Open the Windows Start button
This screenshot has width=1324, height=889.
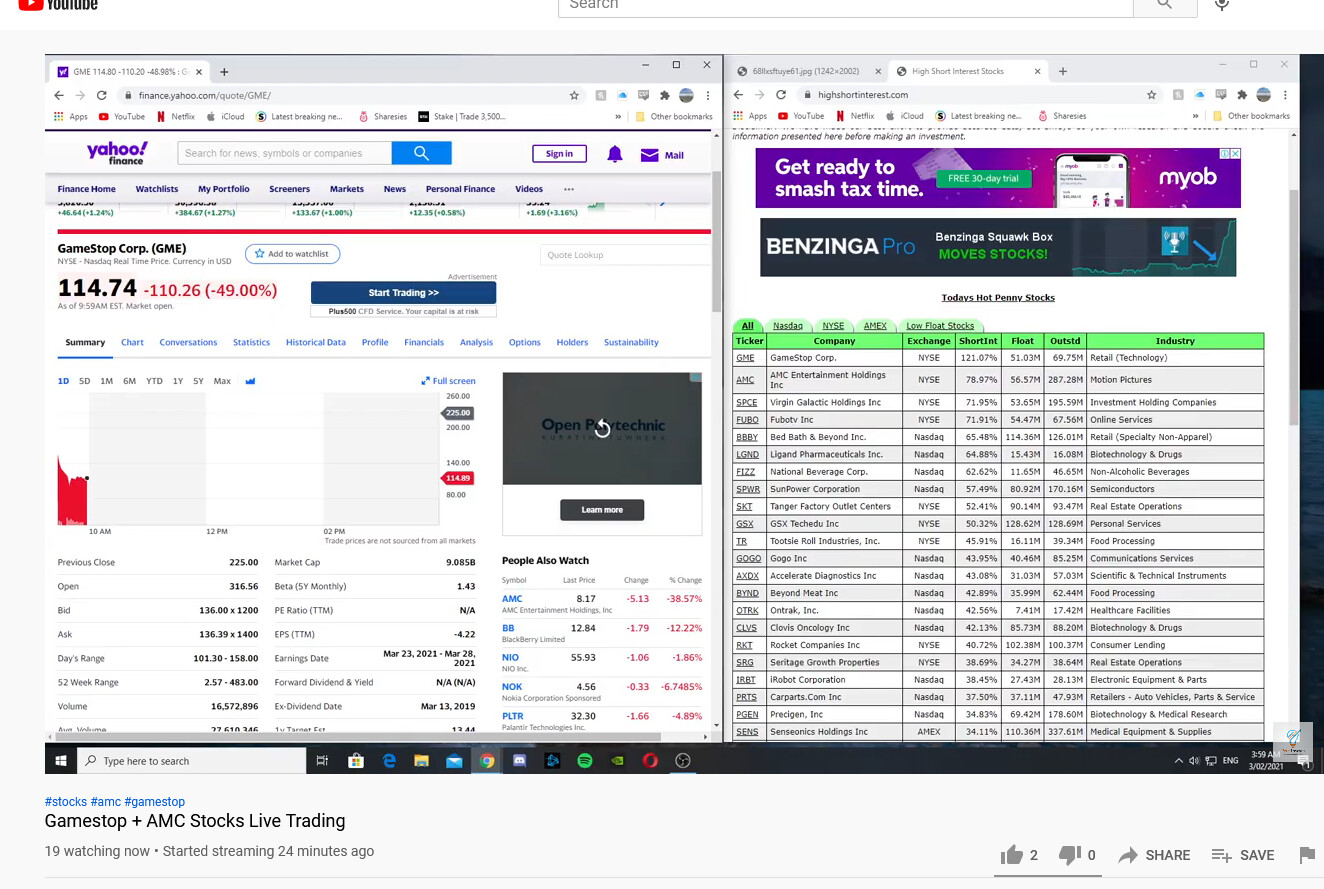pyautogui.click(x=61, y=761)
